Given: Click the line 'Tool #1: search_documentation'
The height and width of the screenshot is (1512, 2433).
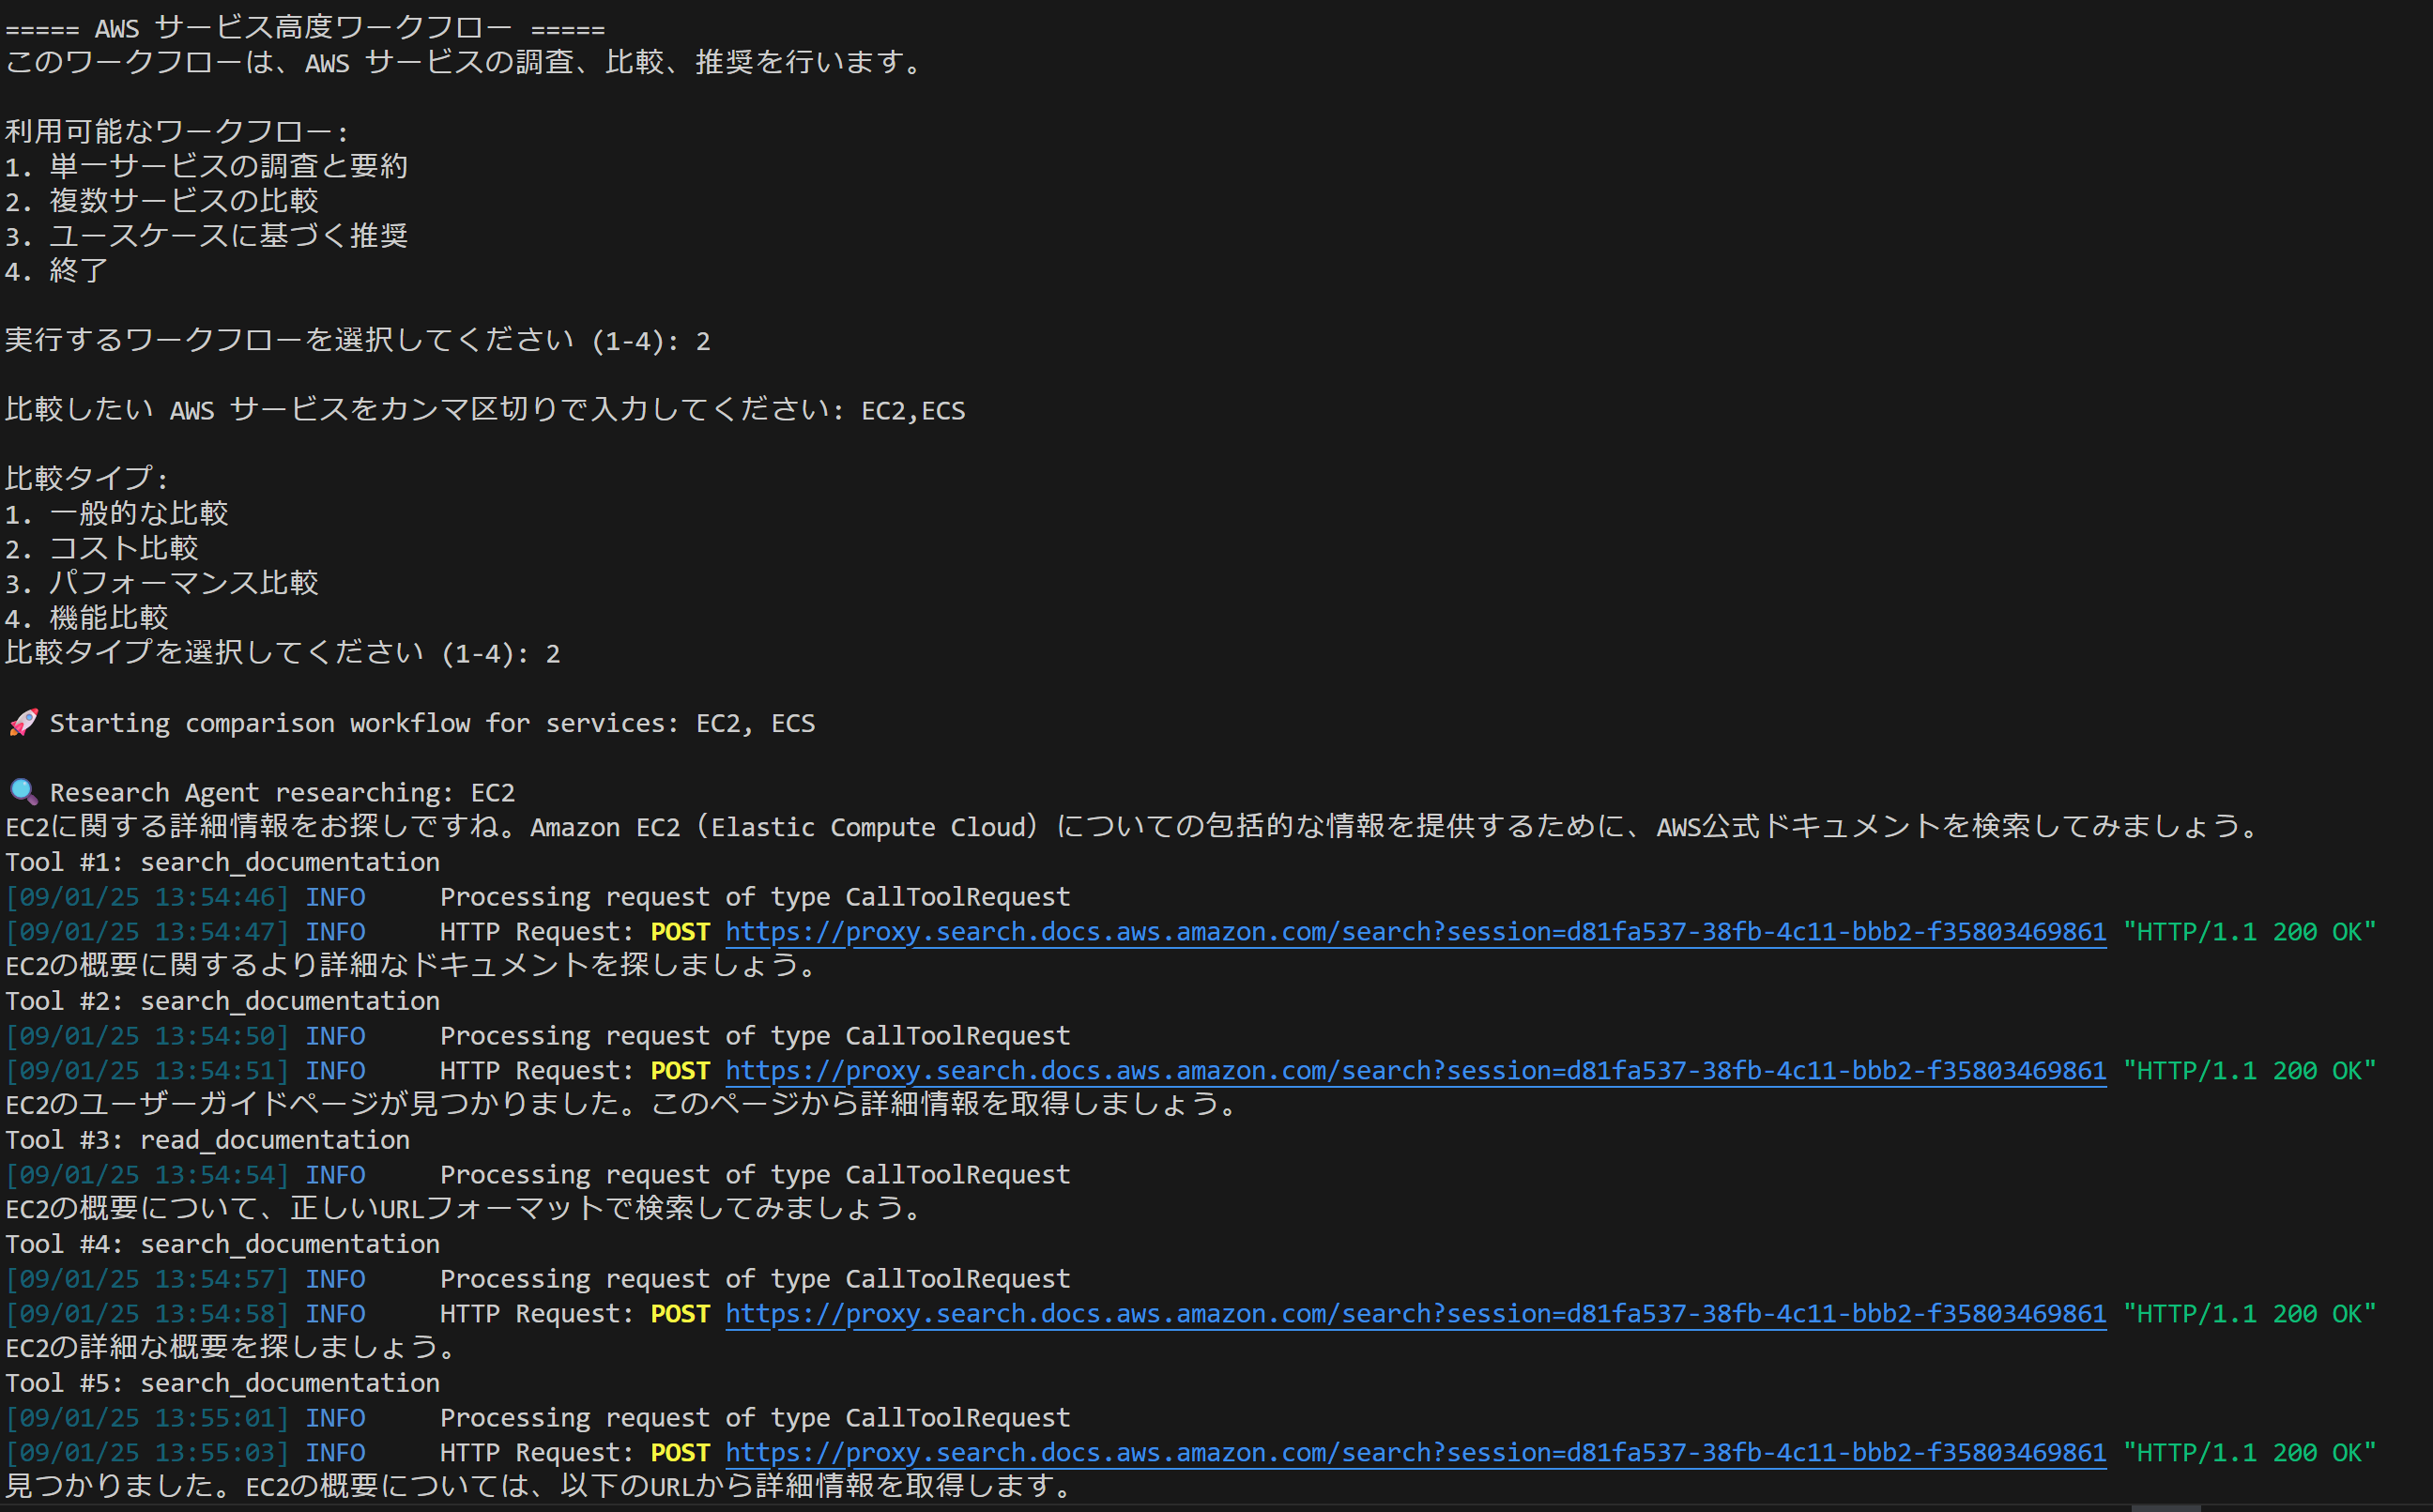Looking at the screenshot, I should tap(222, 862).
